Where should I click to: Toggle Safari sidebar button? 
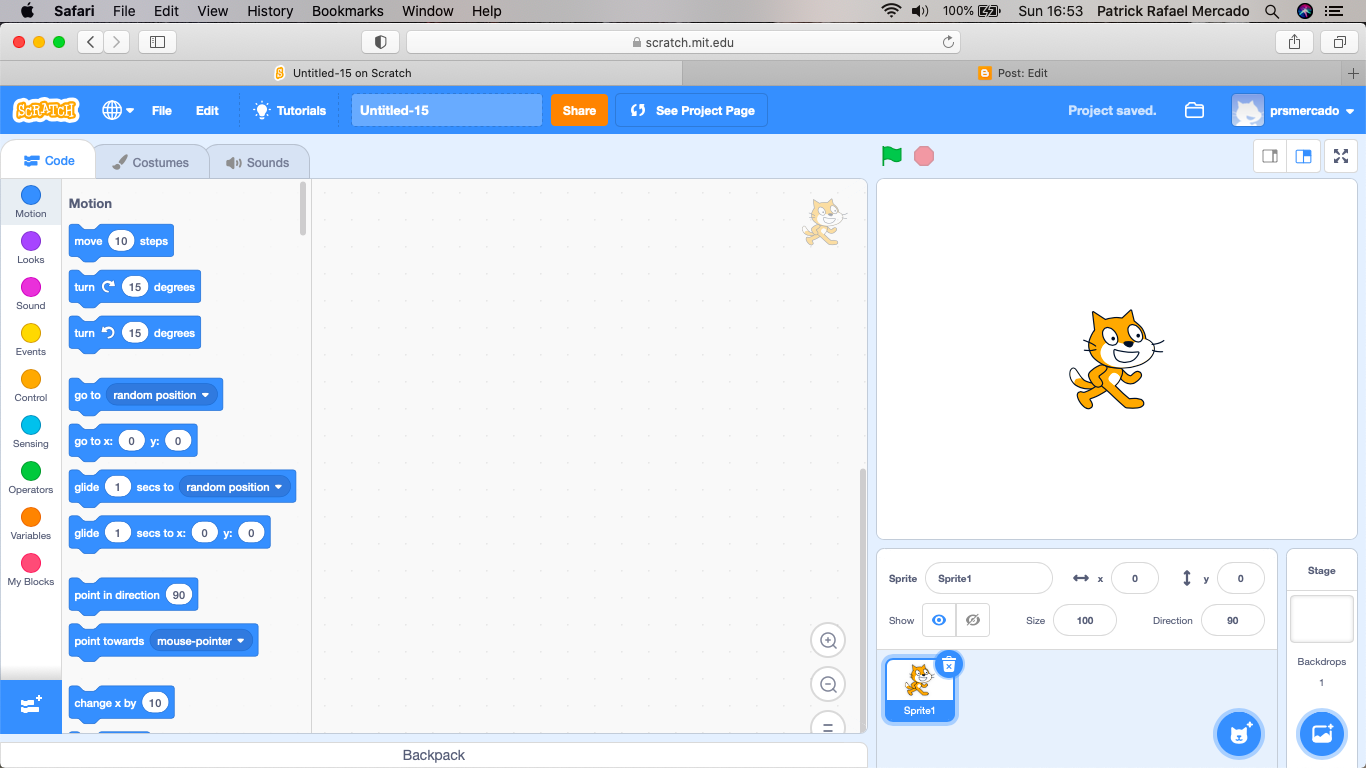tap(158, 42)
